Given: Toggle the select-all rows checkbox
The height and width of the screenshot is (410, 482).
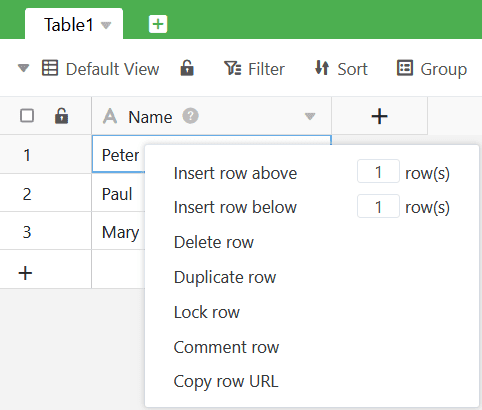Looking at the screenshot, I should (x=27, y=116).
